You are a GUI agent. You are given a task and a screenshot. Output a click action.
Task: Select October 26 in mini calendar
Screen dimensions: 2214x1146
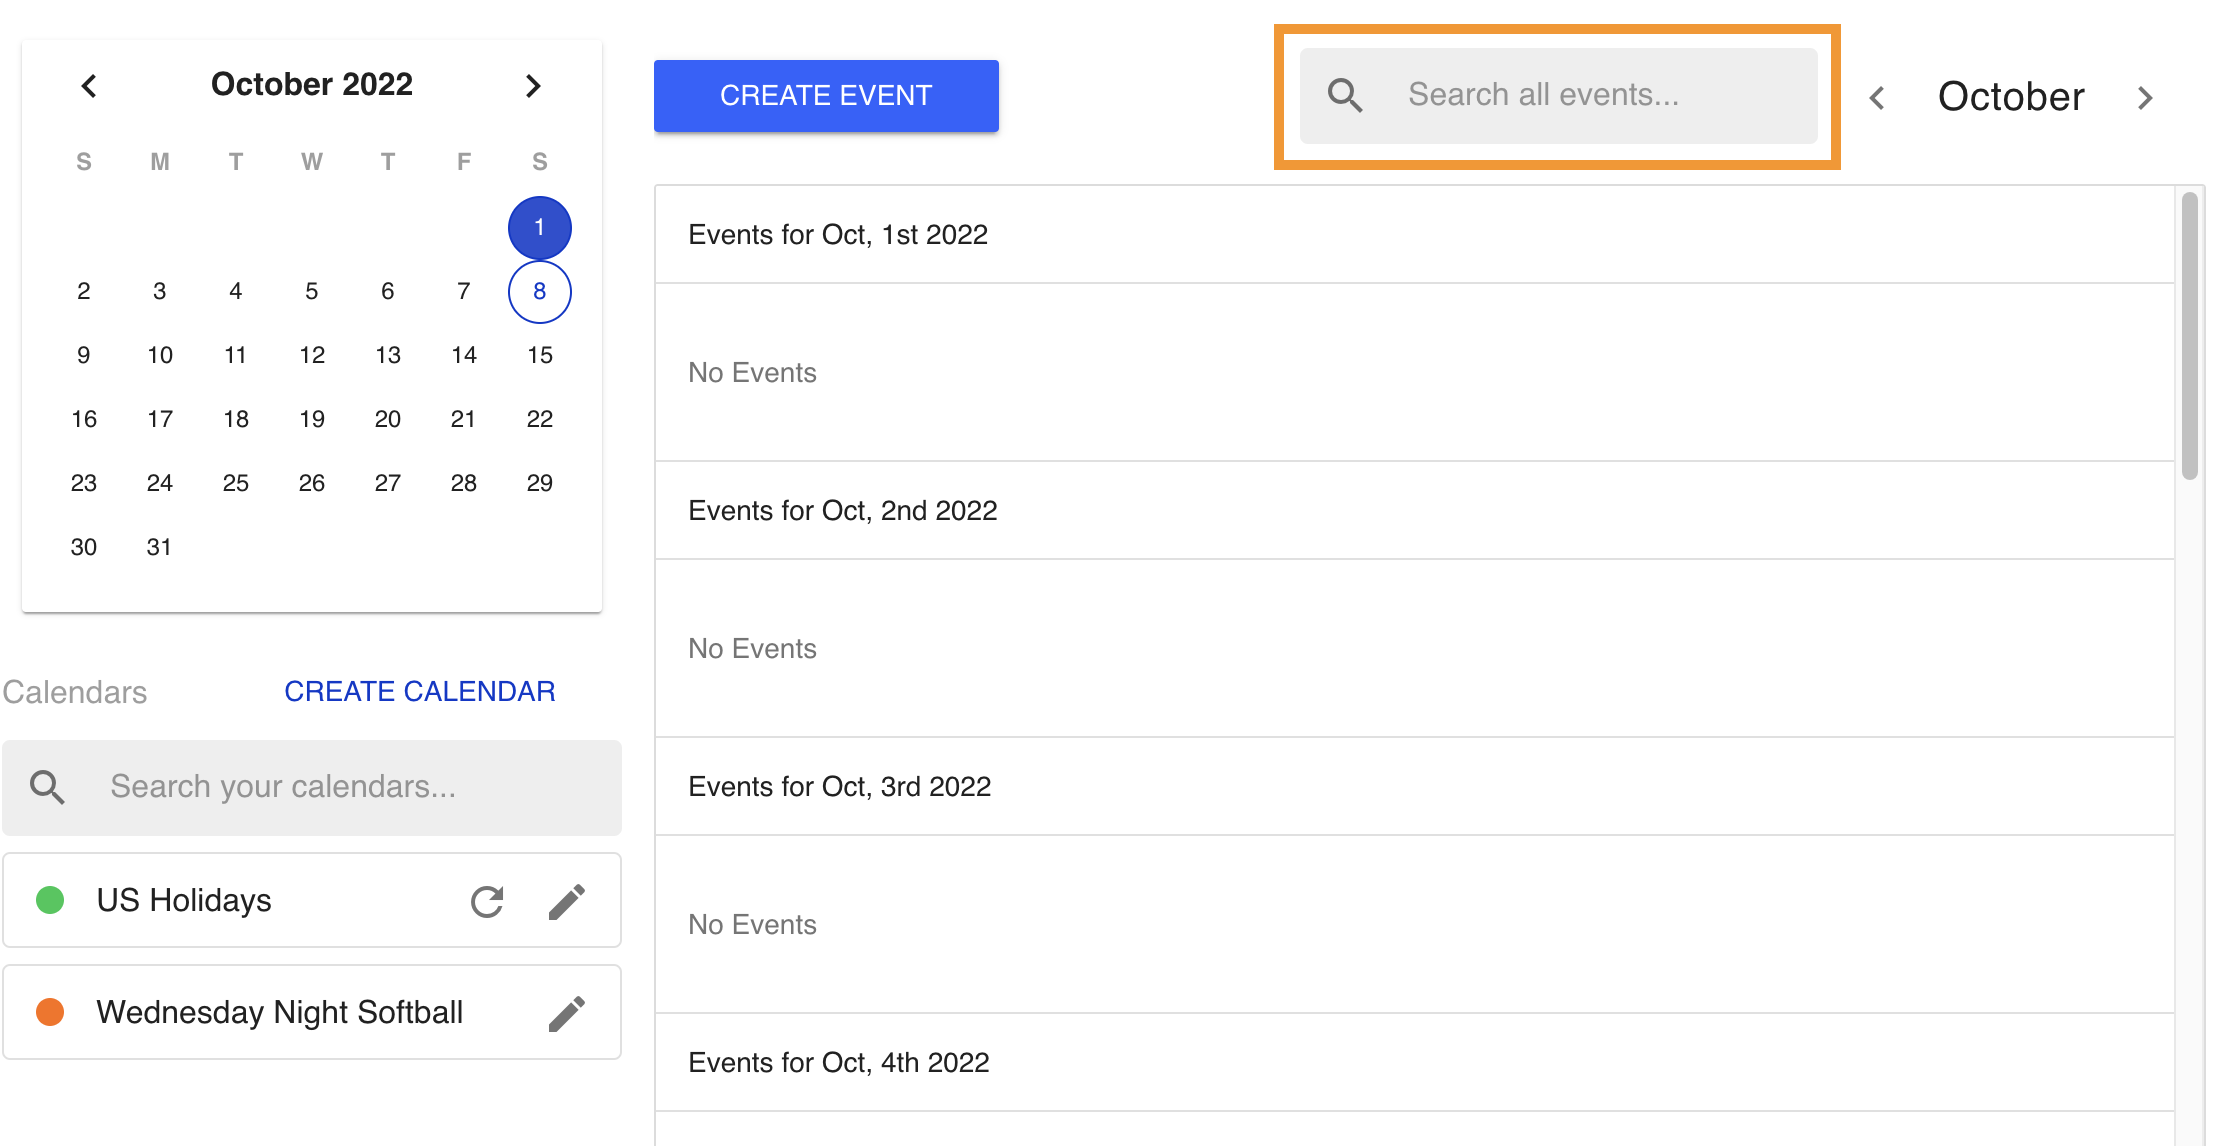click(x=312, y=484)
